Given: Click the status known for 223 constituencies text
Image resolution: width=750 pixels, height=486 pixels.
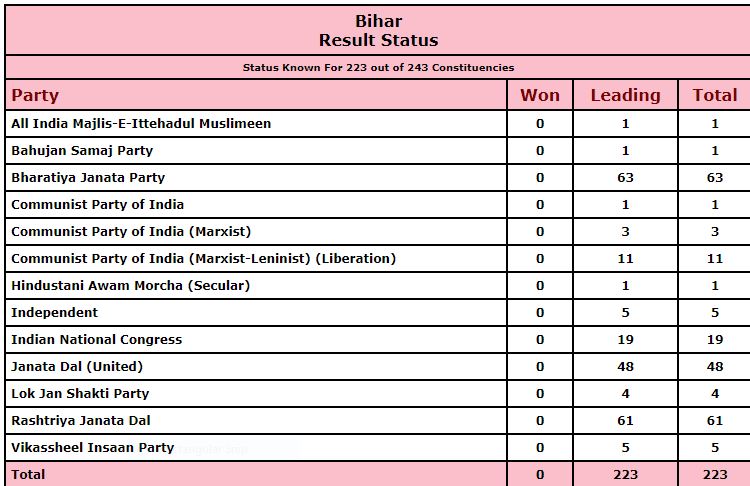Looking at the screenshot, I should tap(378, 67).
